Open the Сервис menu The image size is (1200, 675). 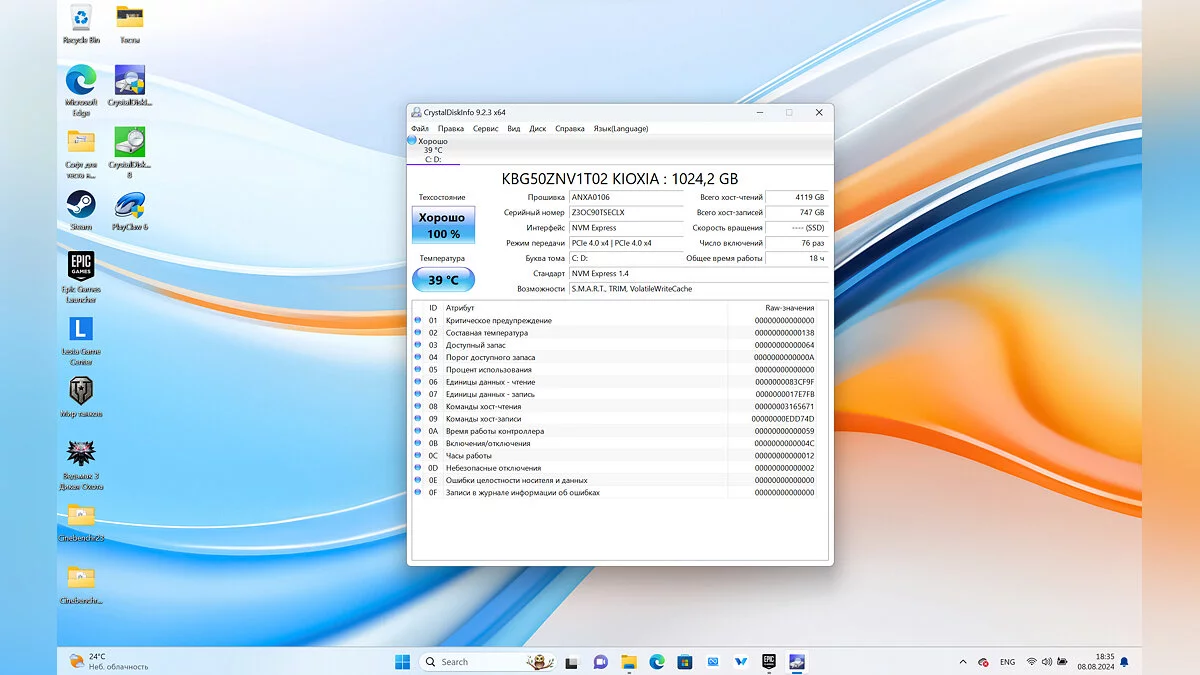(x=485, y=128)
